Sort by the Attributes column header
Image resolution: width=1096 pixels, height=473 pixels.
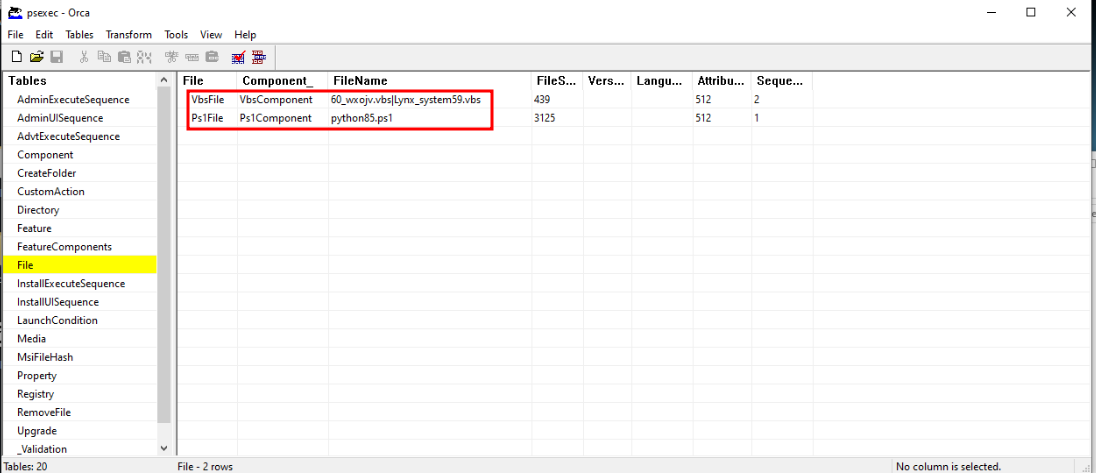pyautogui.click(x=722, y=81)
